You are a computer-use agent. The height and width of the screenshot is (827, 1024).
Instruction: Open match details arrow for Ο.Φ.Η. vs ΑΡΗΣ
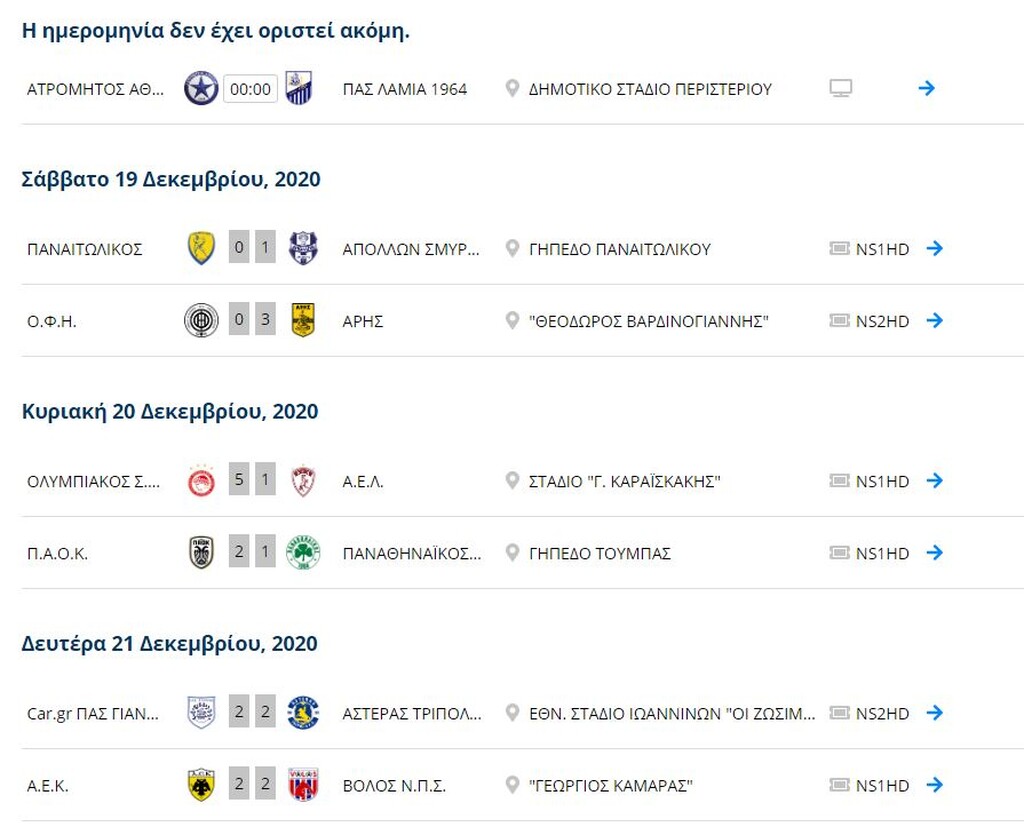coord(935,320)
